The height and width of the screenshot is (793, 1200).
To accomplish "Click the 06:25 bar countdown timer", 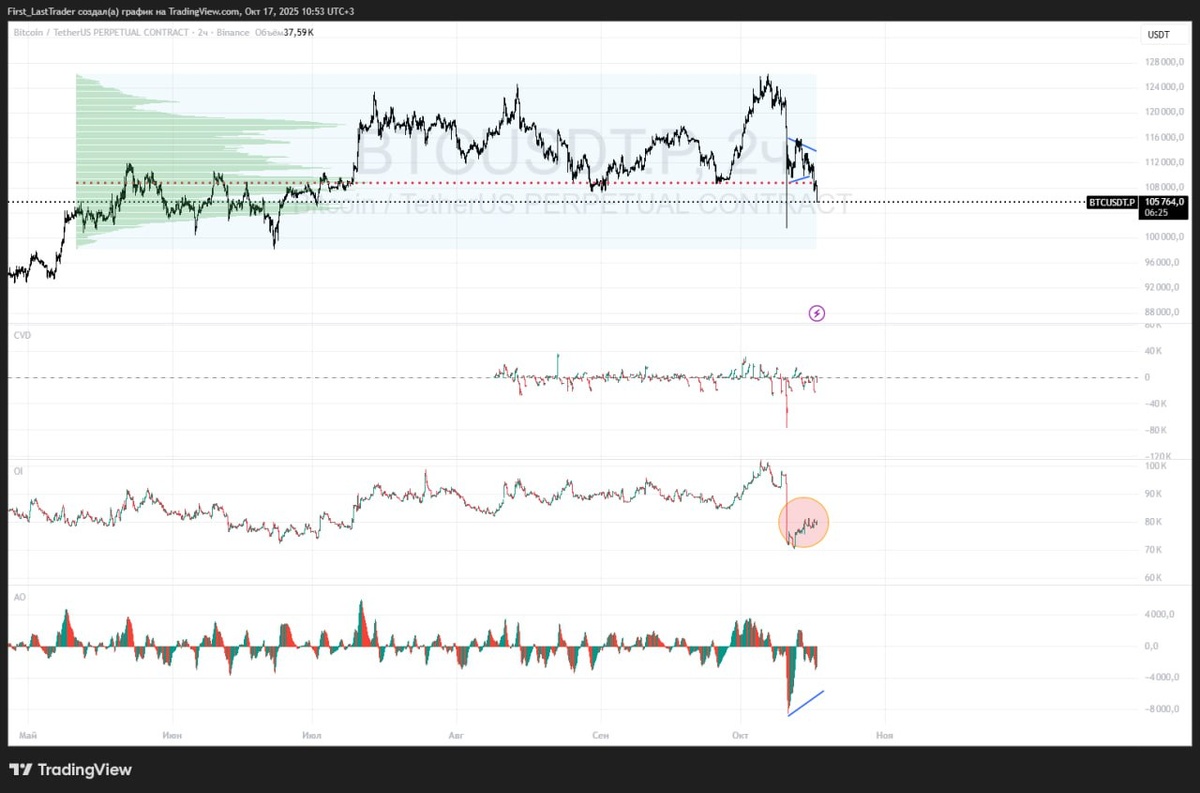I will [x=1155, y=213].
